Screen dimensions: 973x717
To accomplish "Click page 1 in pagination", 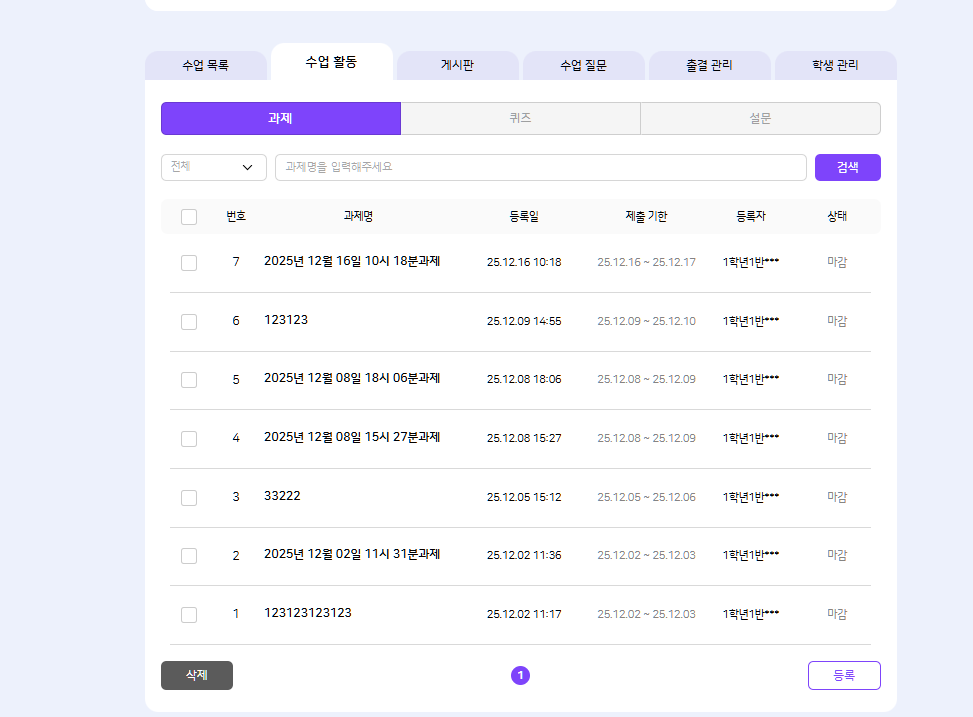I will coord(520,676).
